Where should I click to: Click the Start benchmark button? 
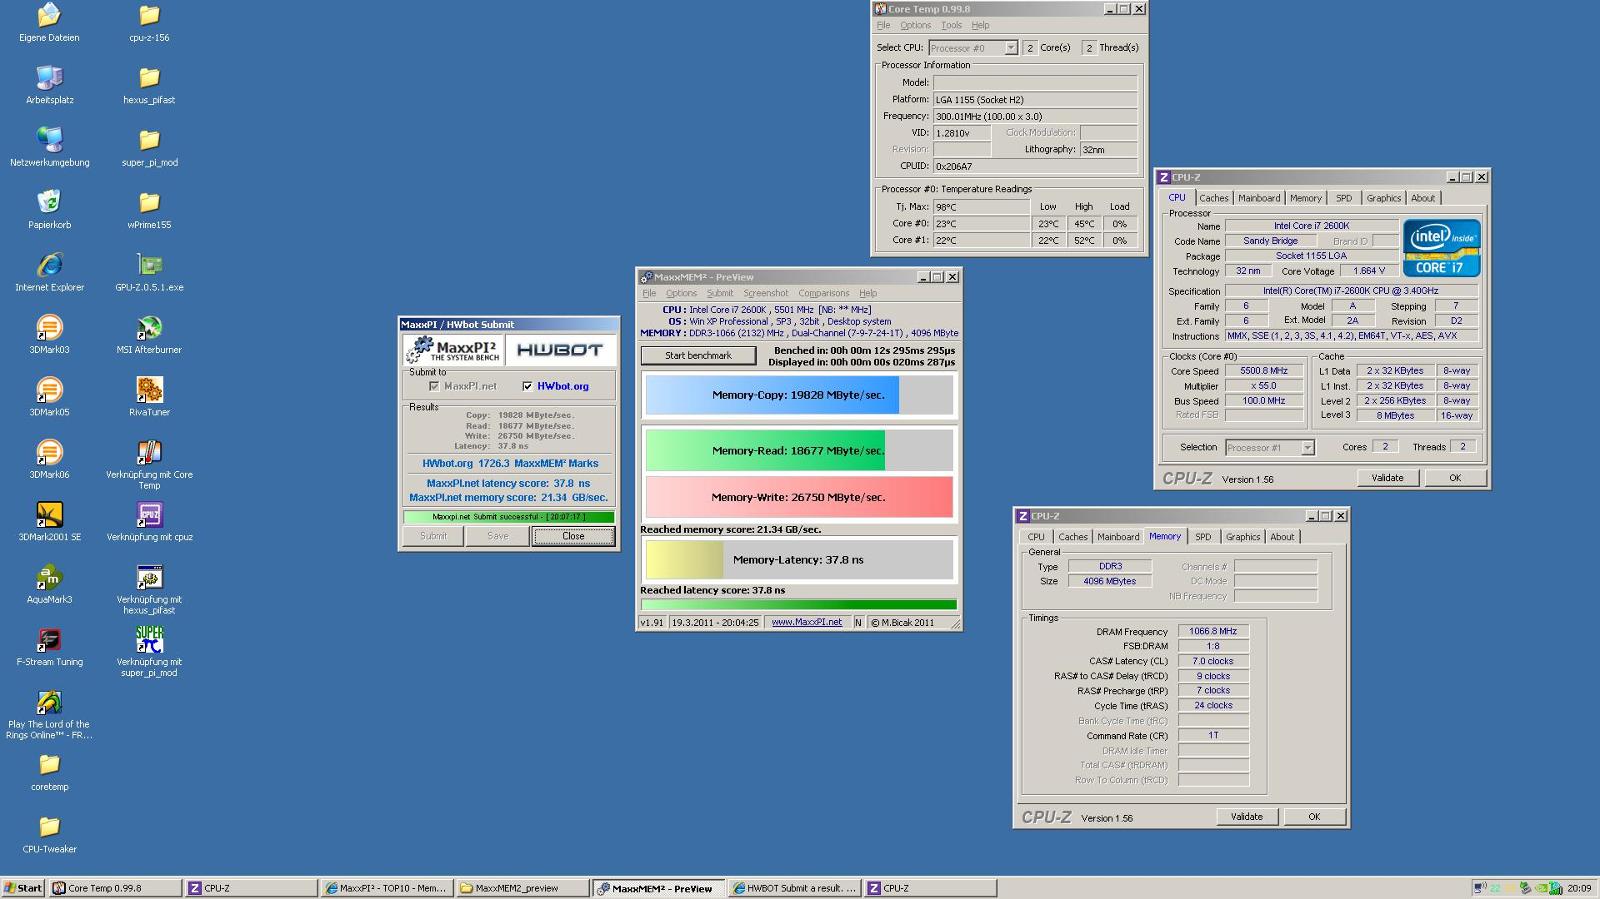click(x=698, y=355)
